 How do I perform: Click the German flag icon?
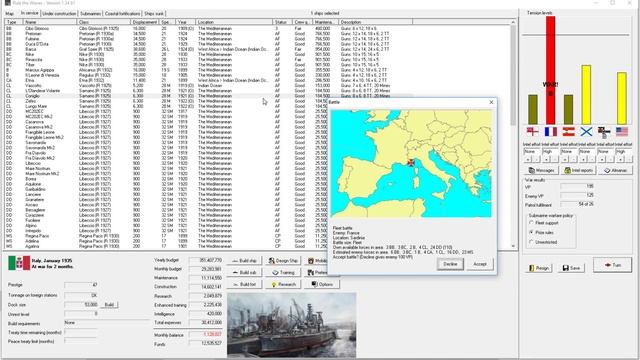(604, 131)
